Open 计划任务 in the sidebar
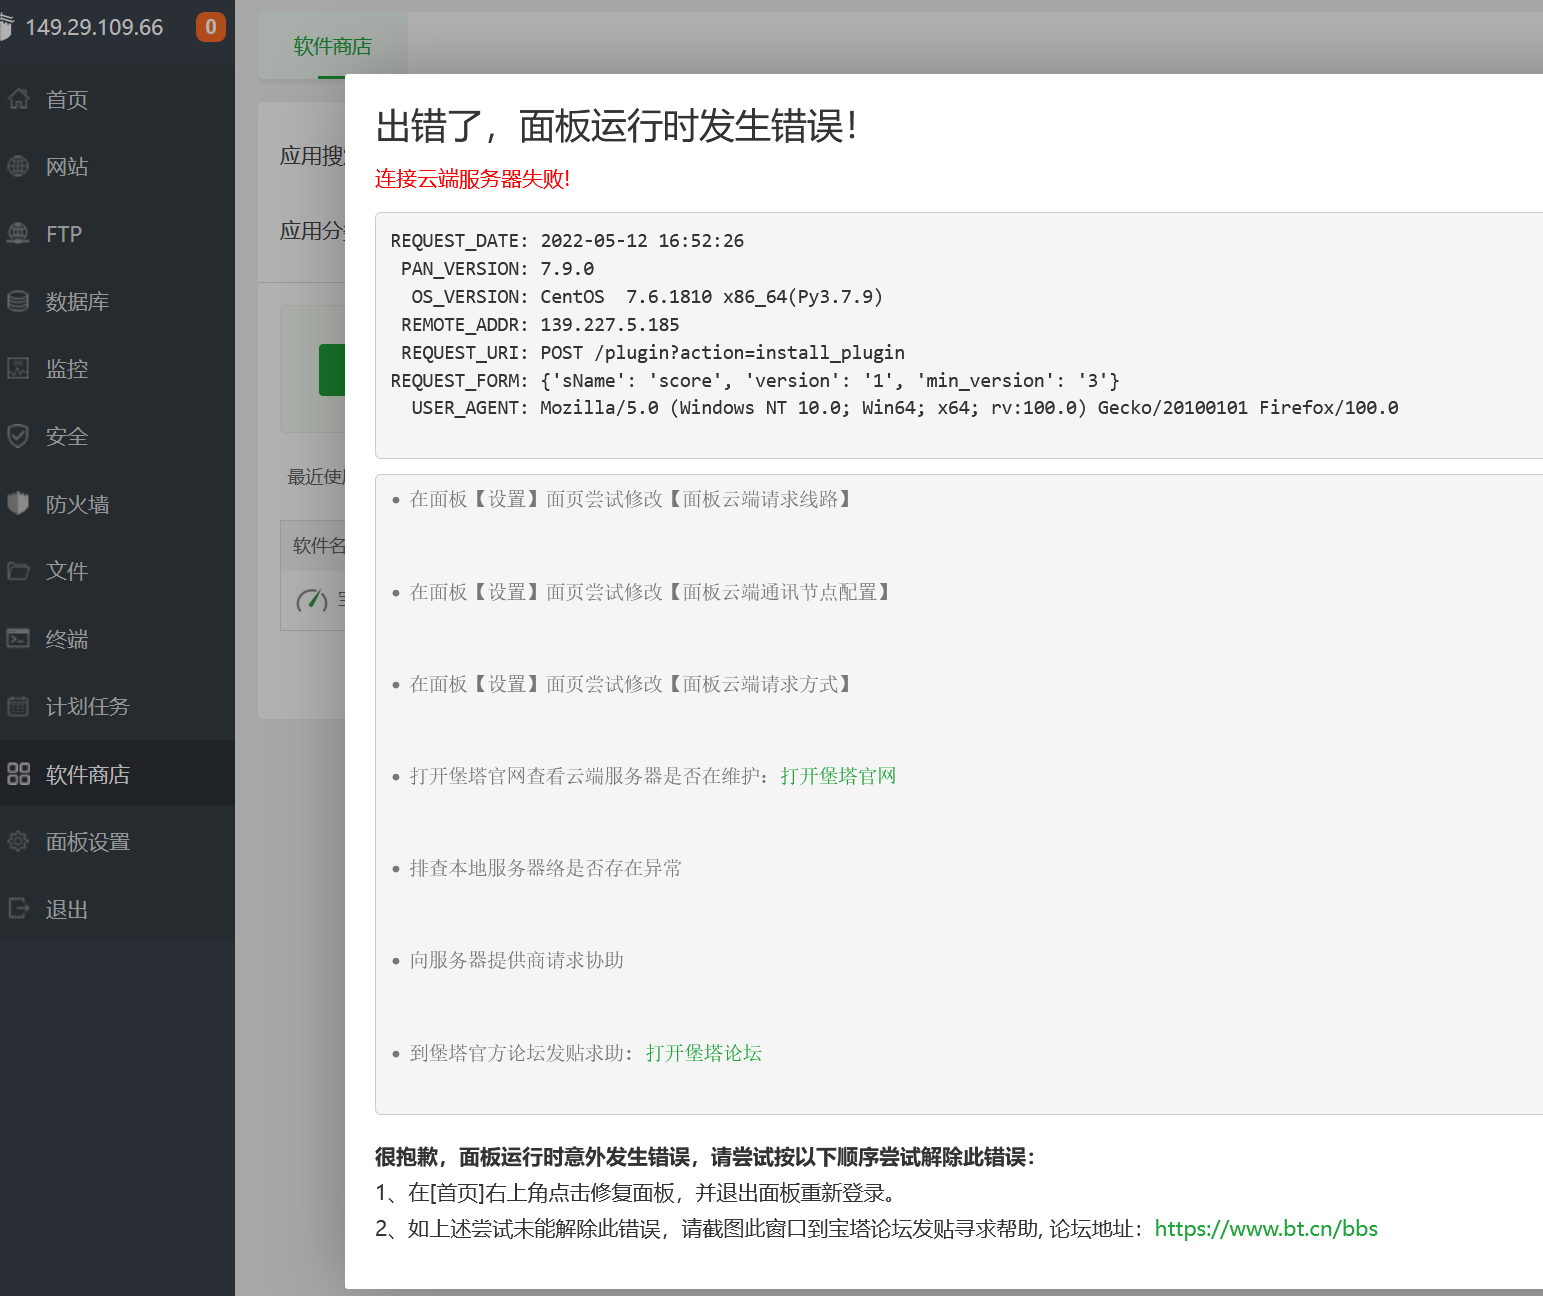 pyautogui.click(x=117, y=706)
